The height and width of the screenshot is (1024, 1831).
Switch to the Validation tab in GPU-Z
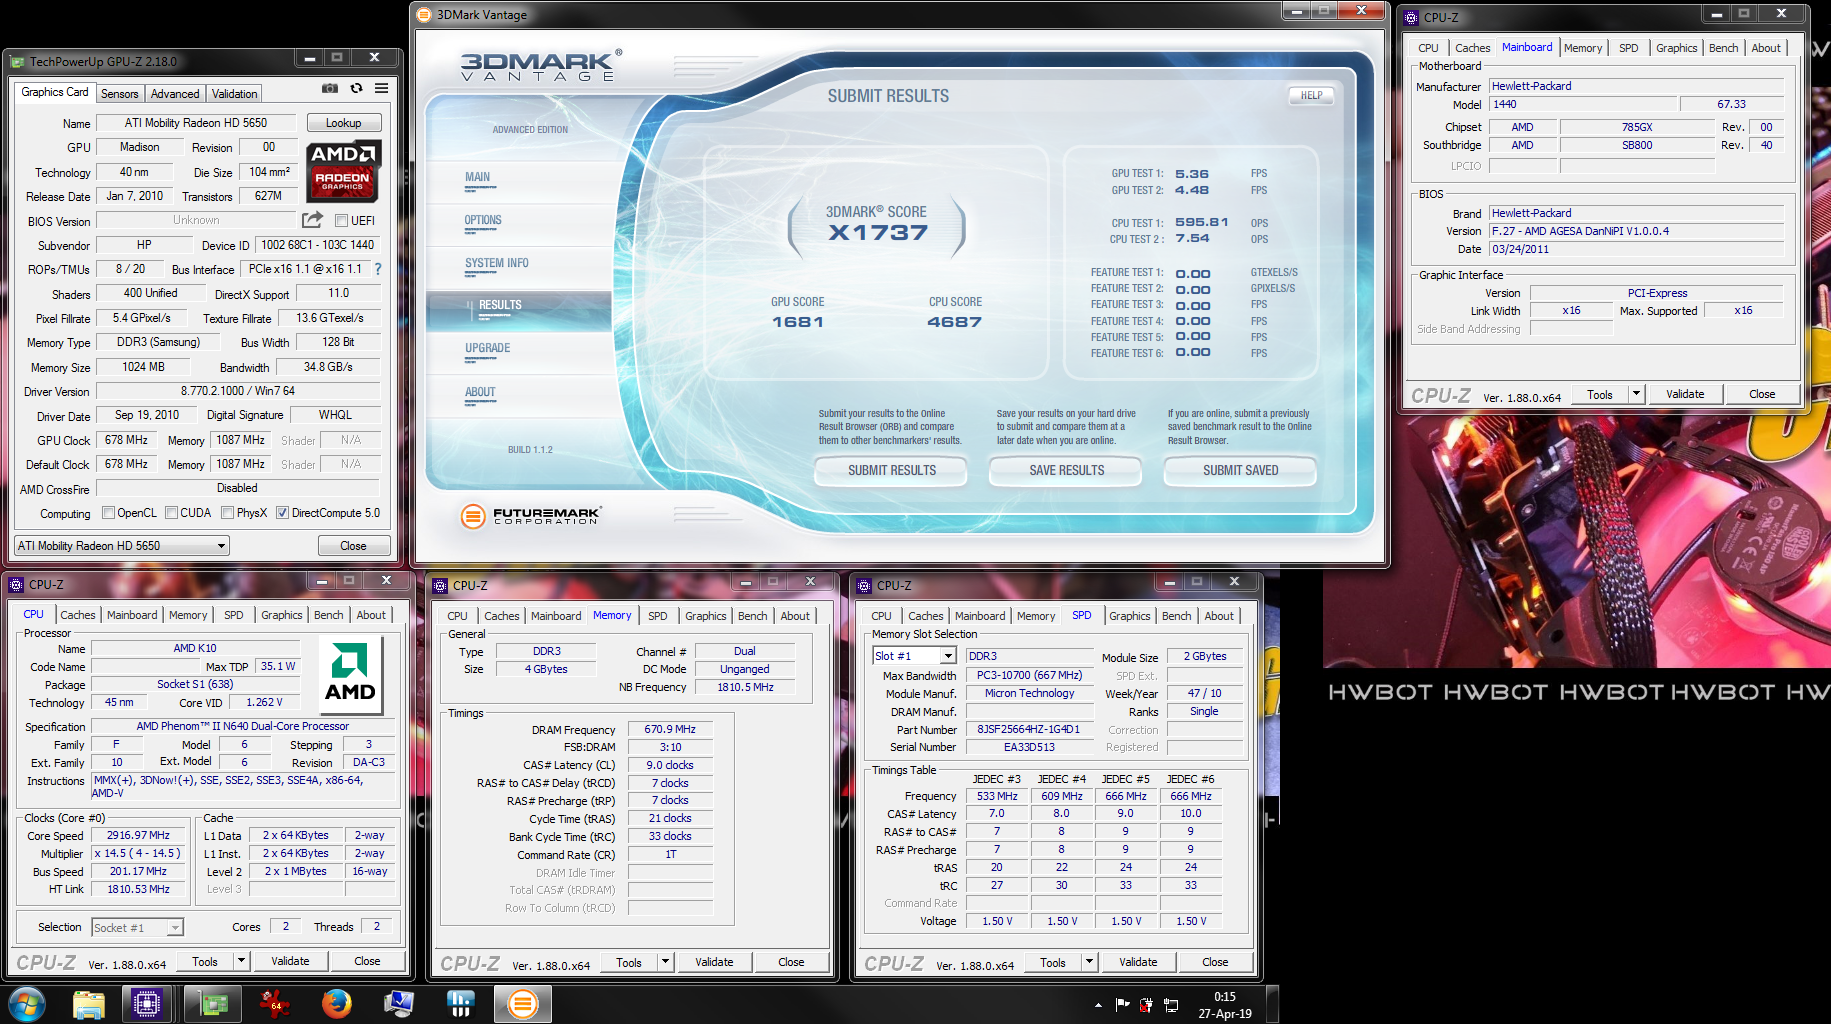(234, 94)
